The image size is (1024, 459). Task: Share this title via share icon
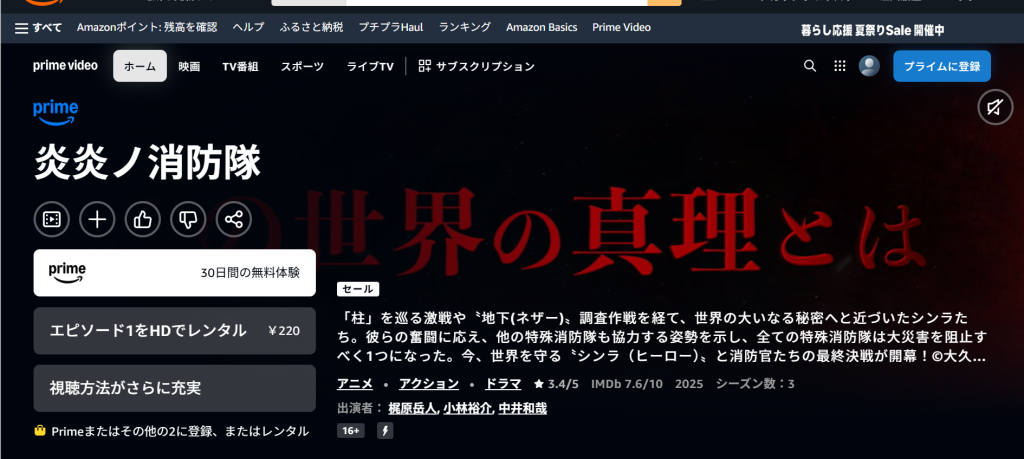click(x=234, y=219)
